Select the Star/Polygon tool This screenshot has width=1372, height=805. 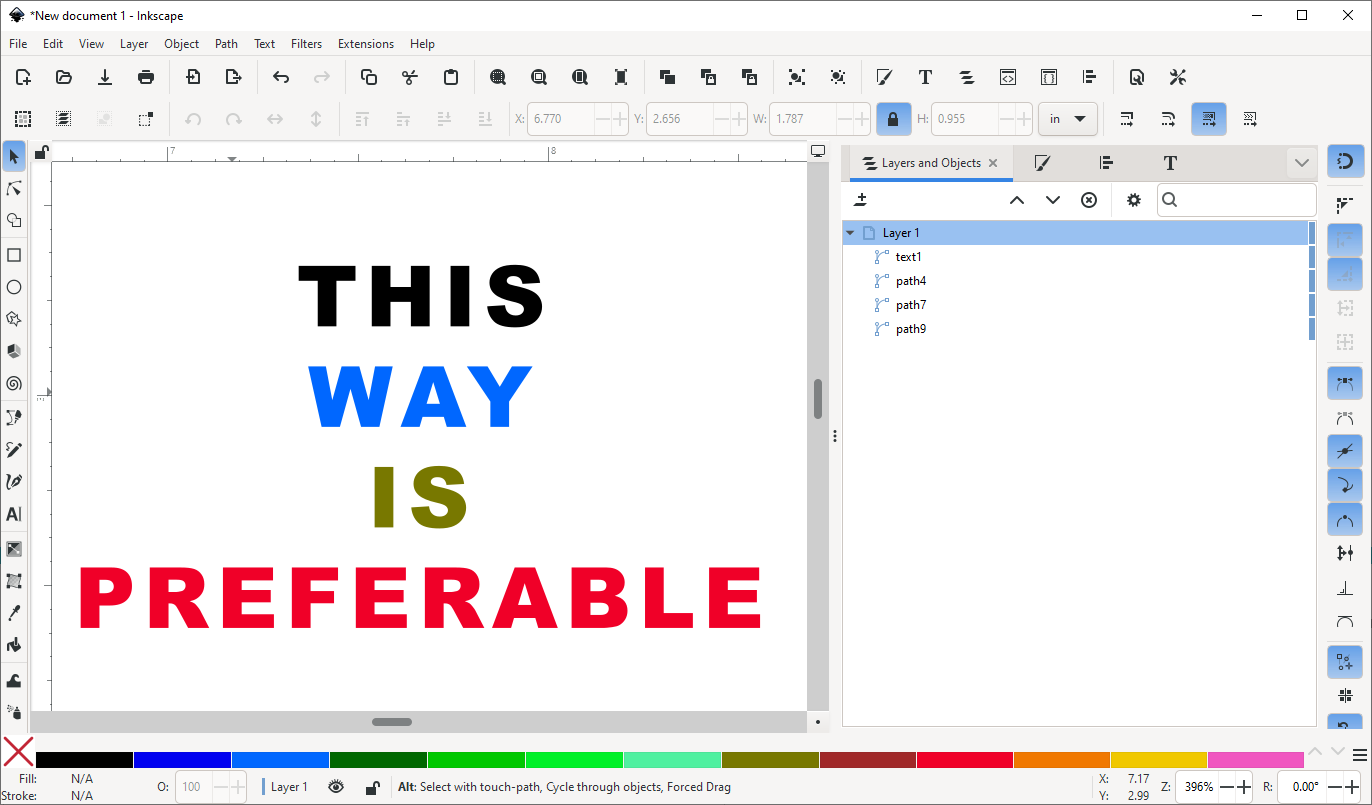tap(14, 319)
